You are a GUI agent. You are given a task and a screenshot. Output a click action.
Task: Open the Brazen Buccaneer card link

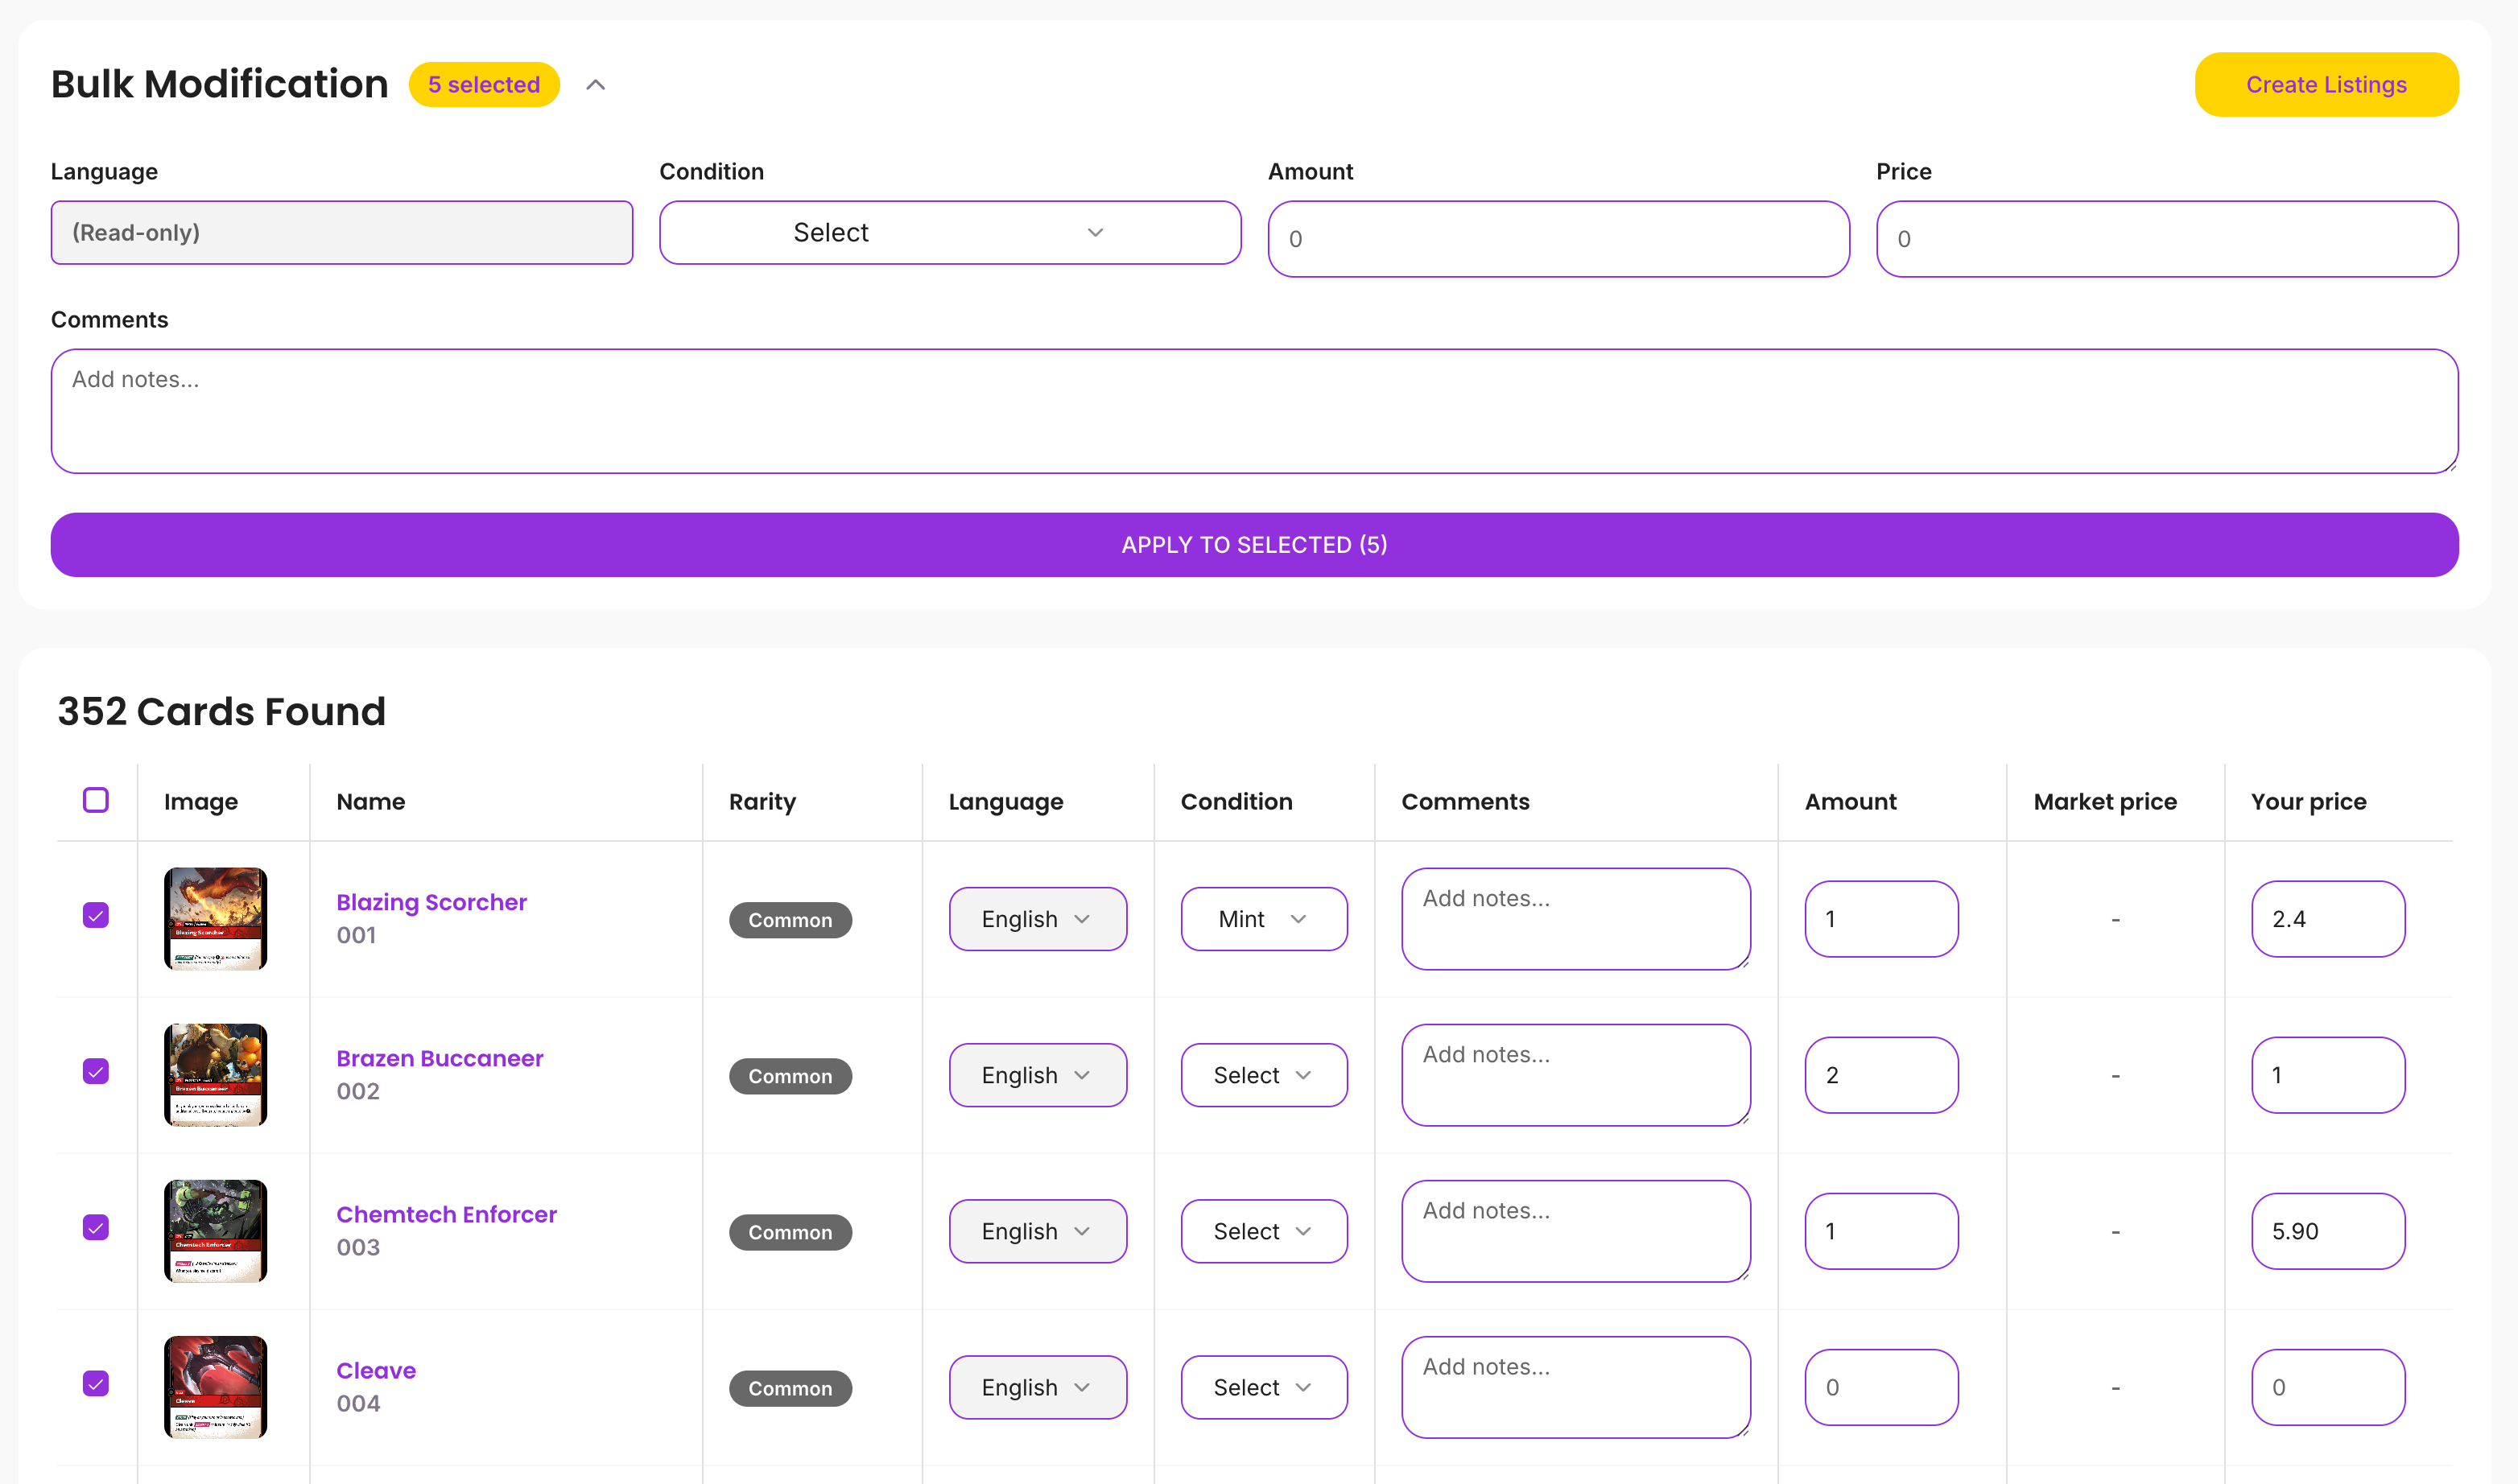coord(439,1058)
